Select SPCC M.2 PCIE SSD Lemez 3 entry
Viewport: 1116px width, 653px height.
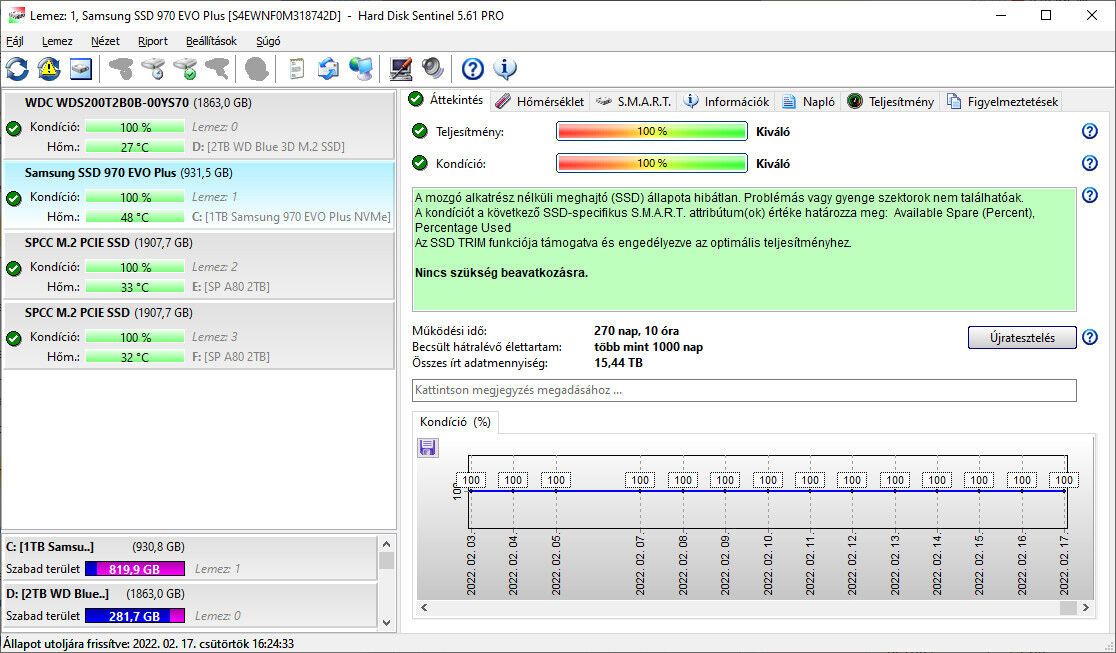pyautogui.click(x=199, y=335)
